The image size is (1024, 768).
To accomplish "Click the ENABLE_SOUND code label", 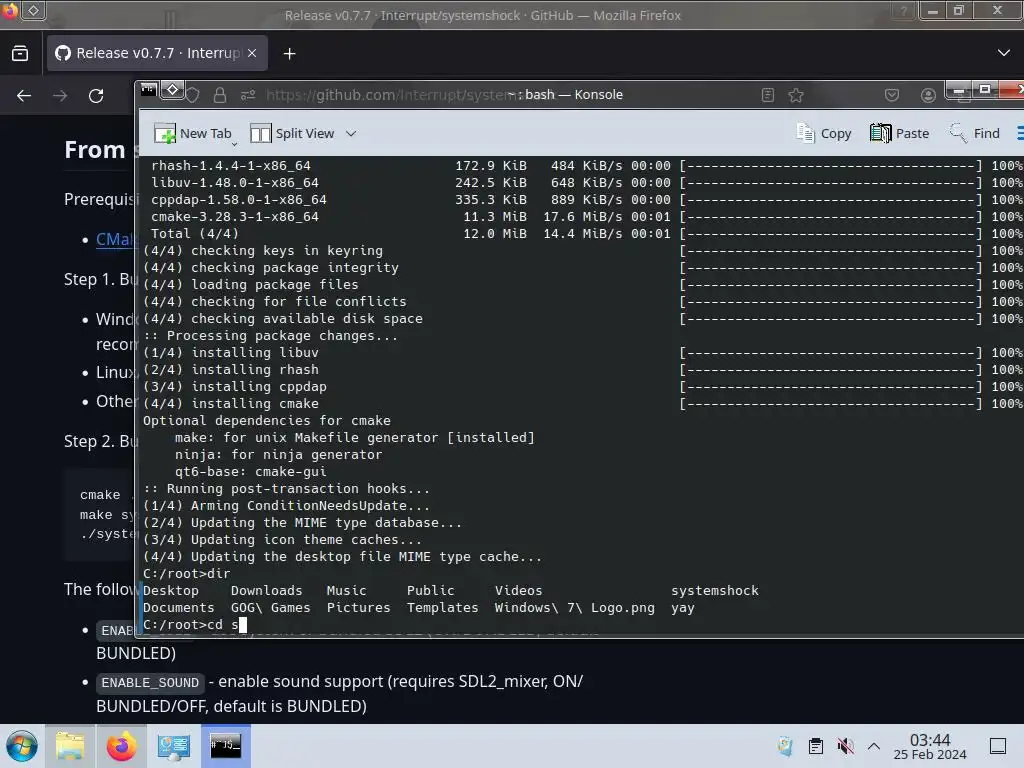I will point(150,682).
